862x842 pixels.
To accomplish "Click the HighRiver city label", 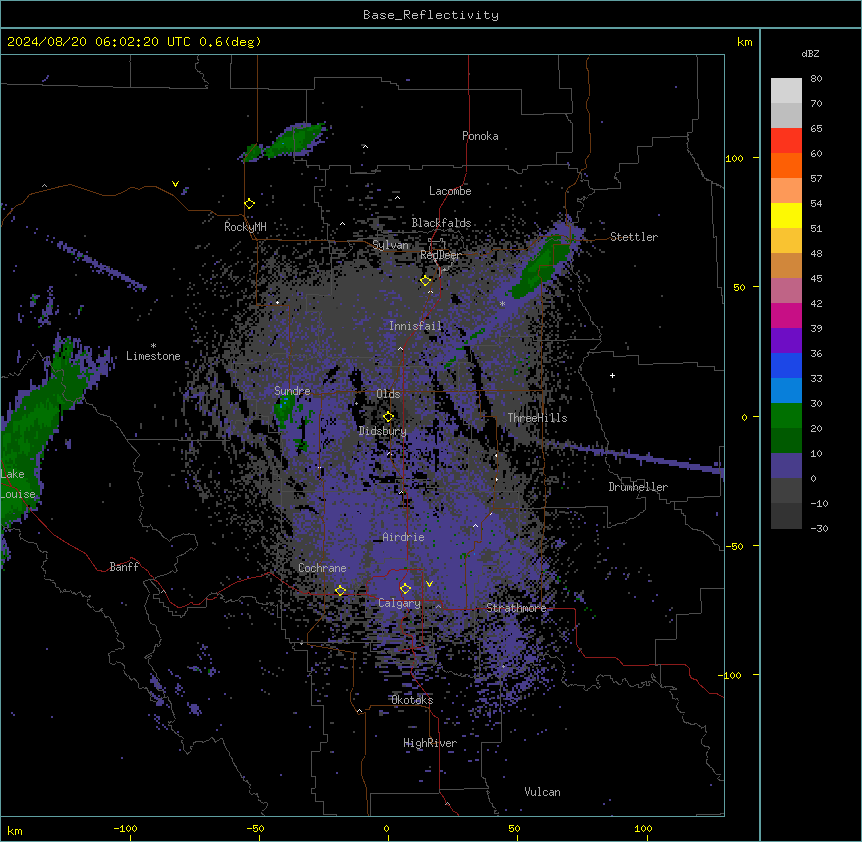I will (430, 743).
